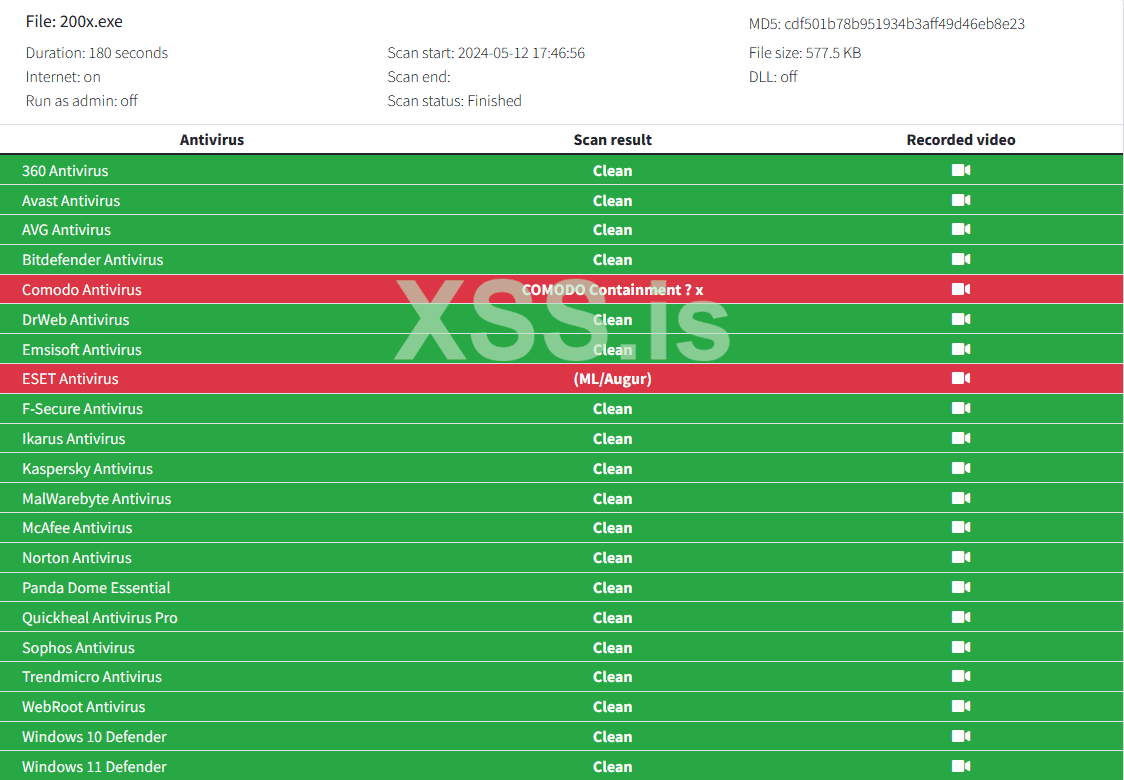Click the WebRoot Antivirus name
The width and height of the screenshot is (1124, 780).
coord(84,707)
